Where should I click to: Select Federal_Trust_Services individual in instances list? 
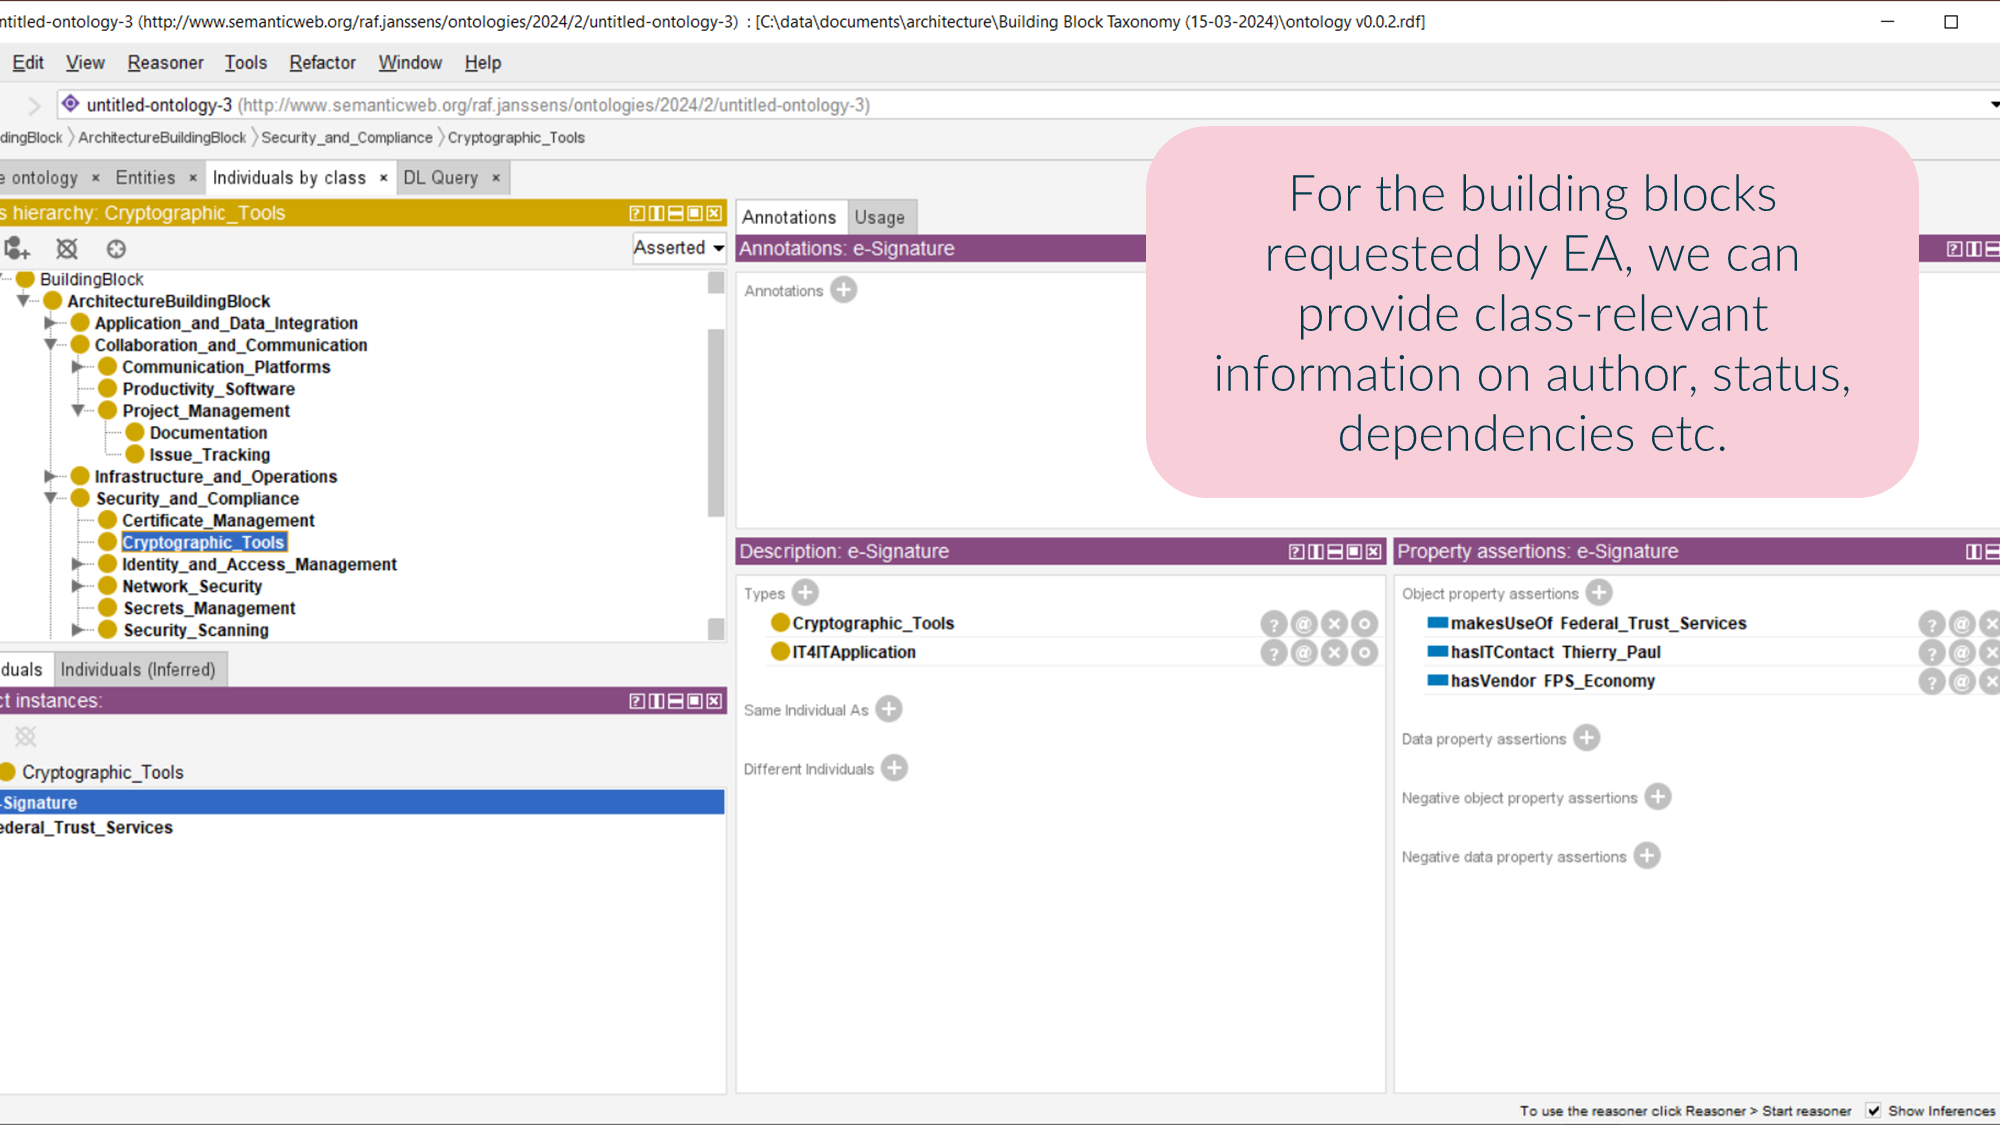point(88,827)
